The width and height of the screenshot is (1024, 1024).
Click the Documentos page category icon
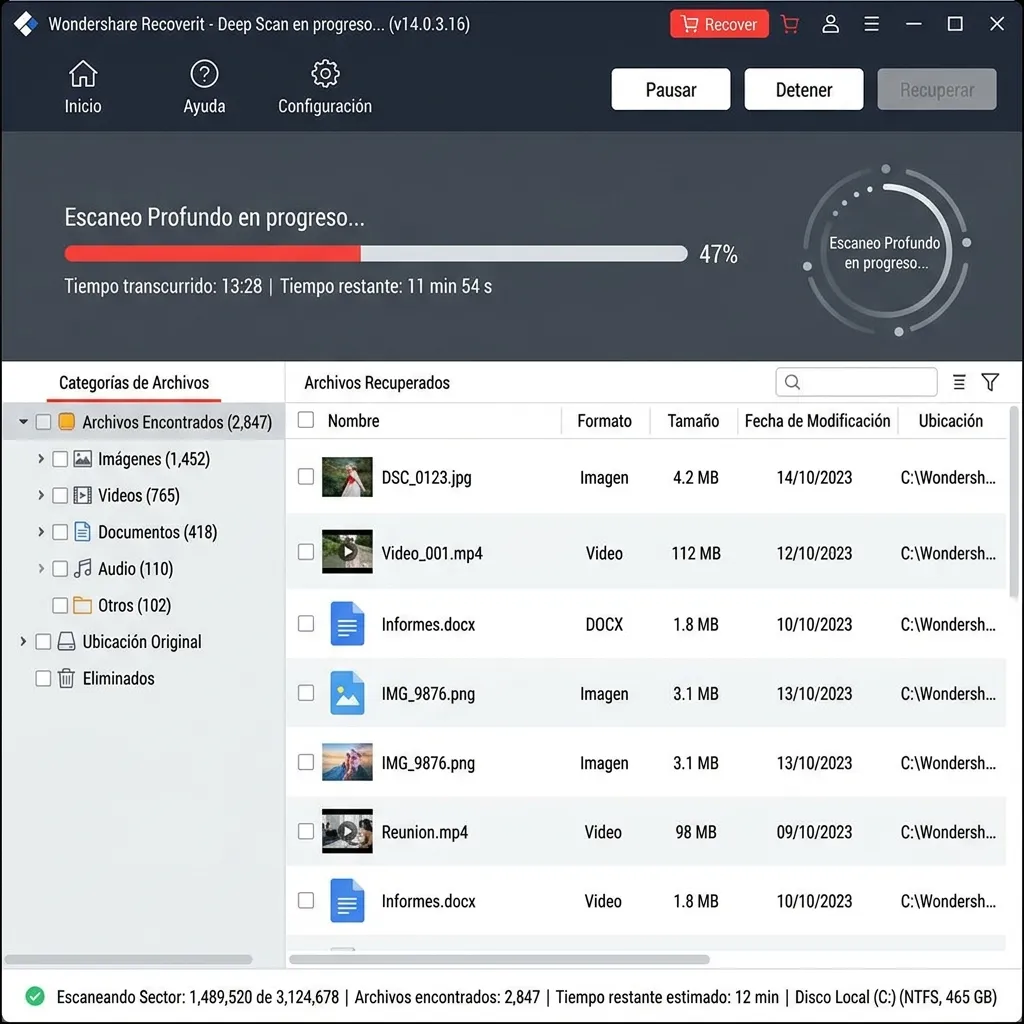82,532
